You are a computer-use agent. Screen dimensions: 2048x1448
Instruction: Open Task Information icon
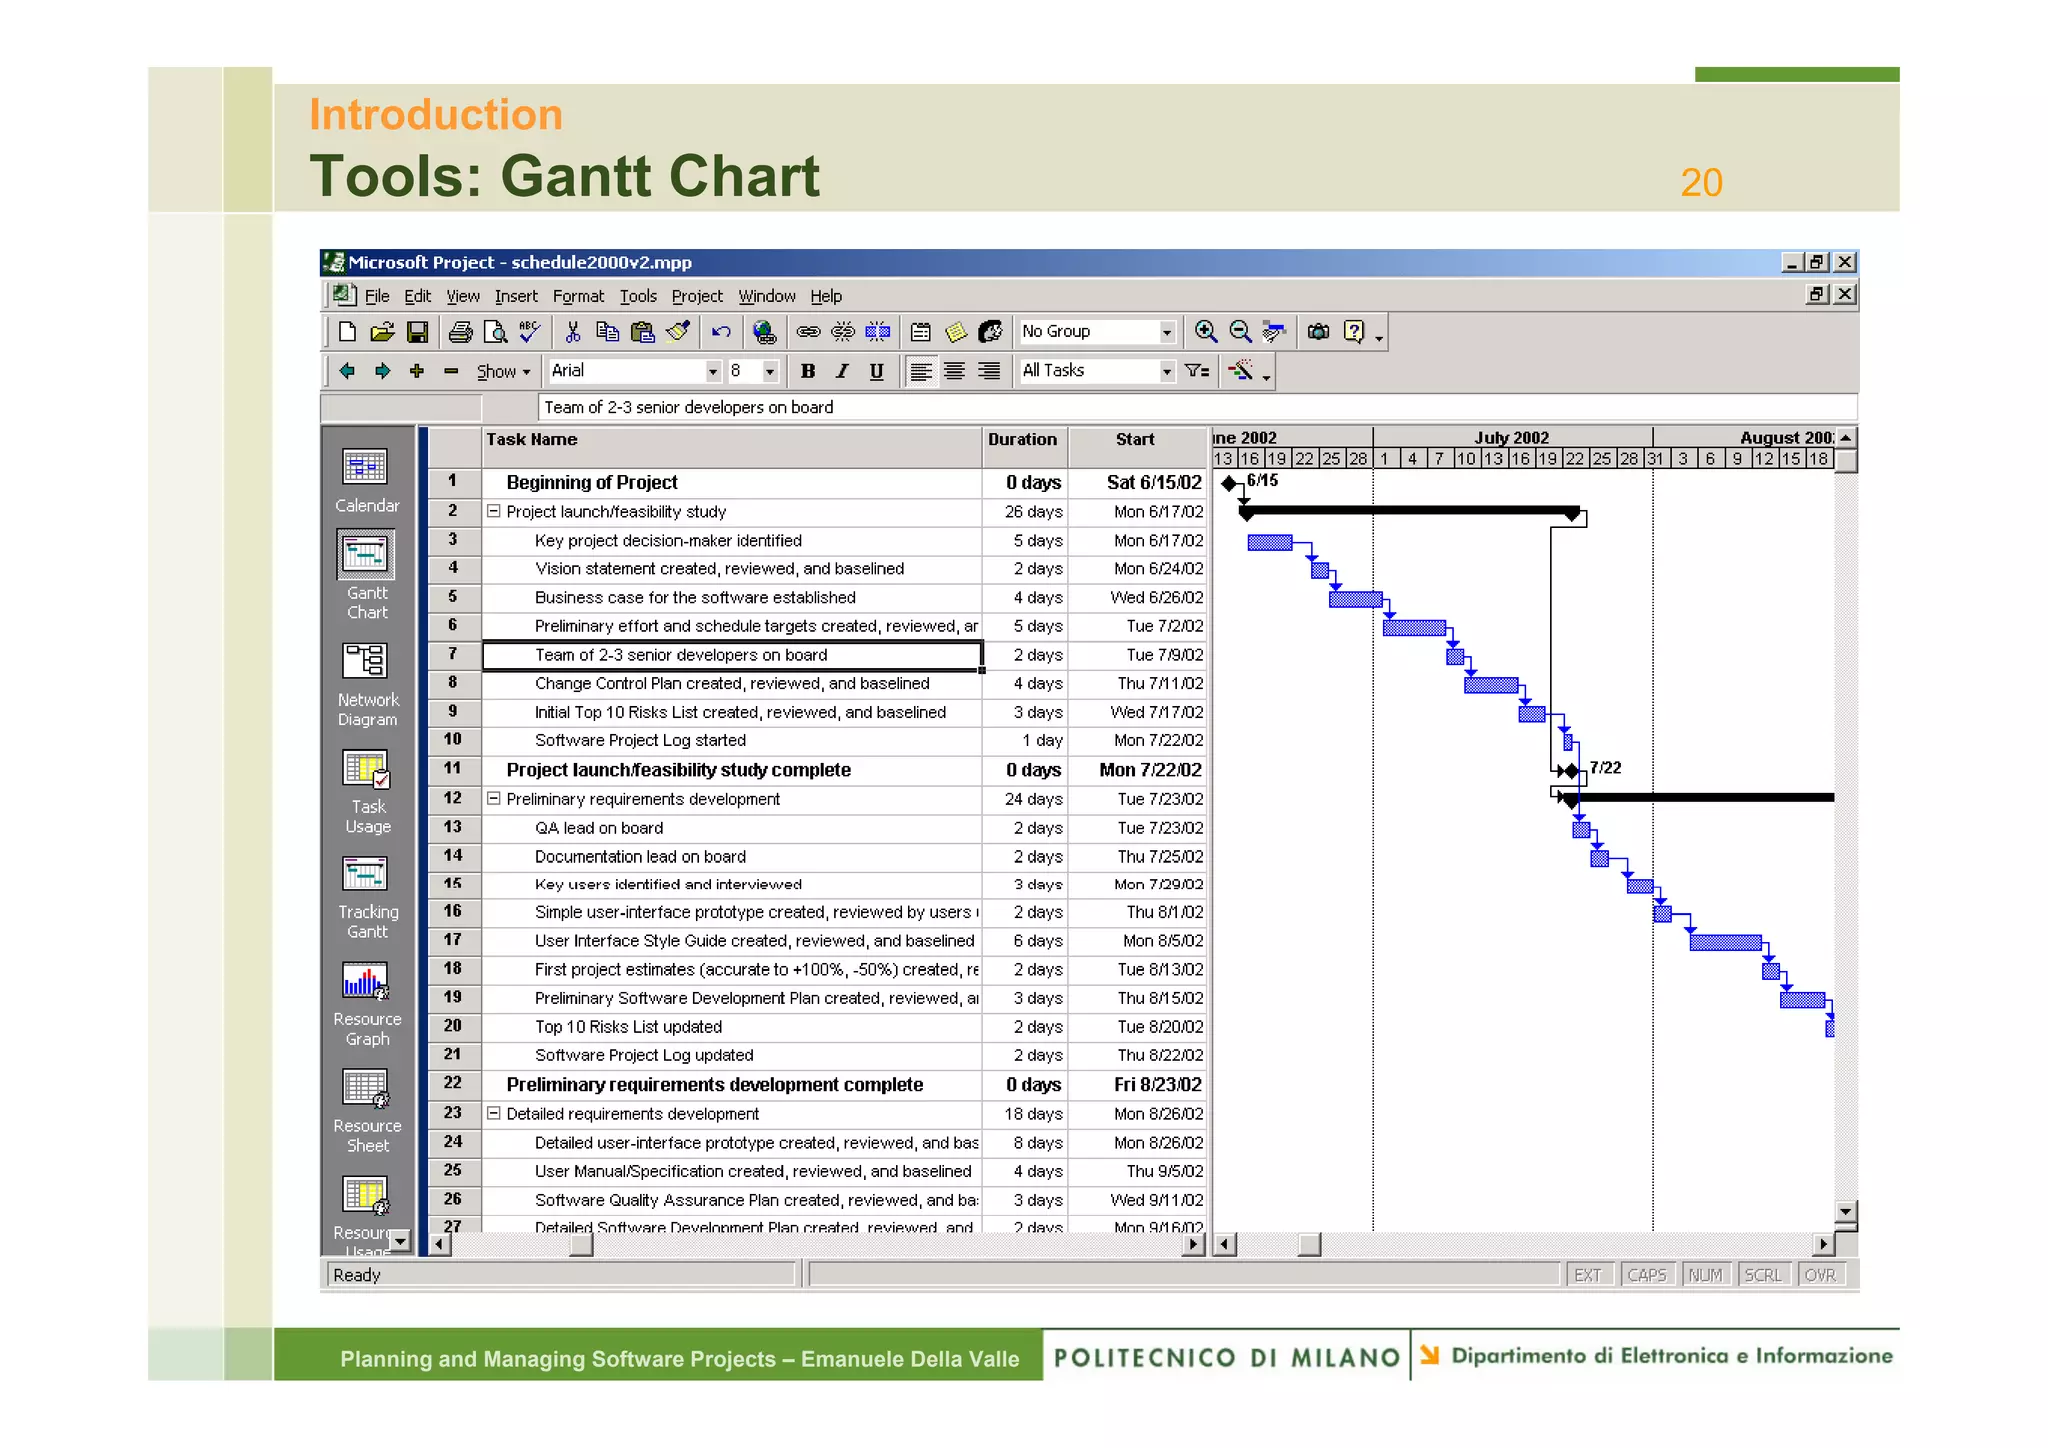coord(921,332)
